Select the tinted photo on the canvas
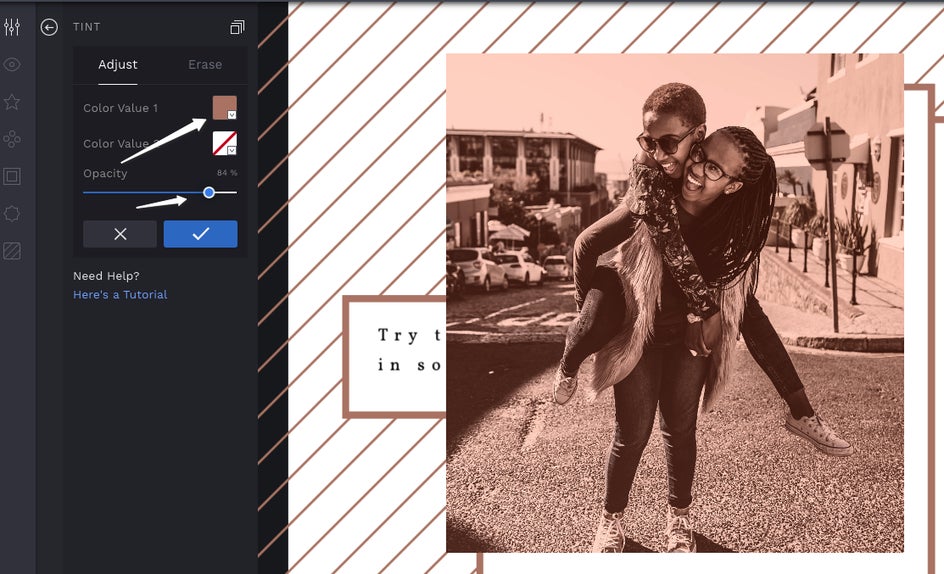Viewport: 944px width, 574px height. pyautogui.click(x=675, y=303)
